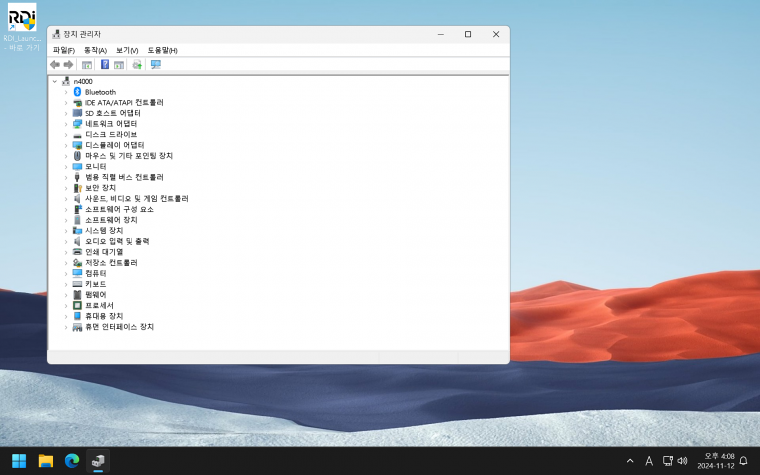The height and width of the screenshot is (475, 760).
Task: Click the 저장소 컨트롤러 icon
Action: 77,263
